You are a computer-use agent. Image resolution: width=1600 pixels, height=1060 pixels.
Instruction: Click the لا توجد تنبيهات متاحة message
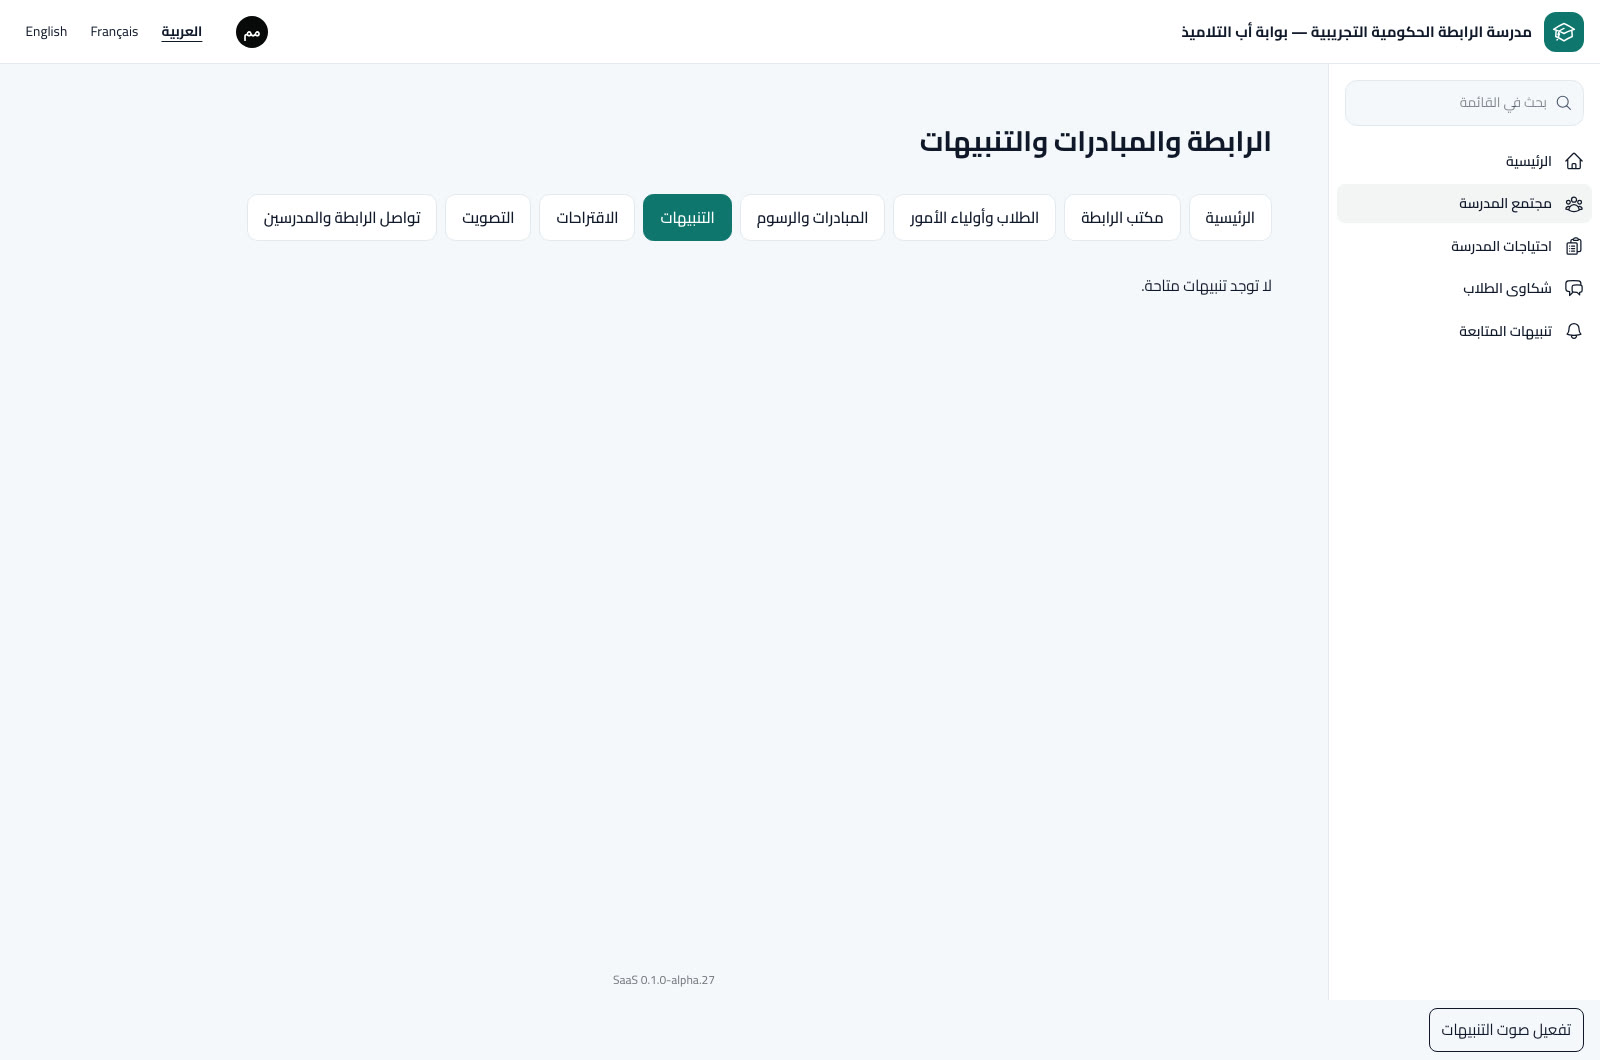pyautogui.click(x=1206, y=286)
